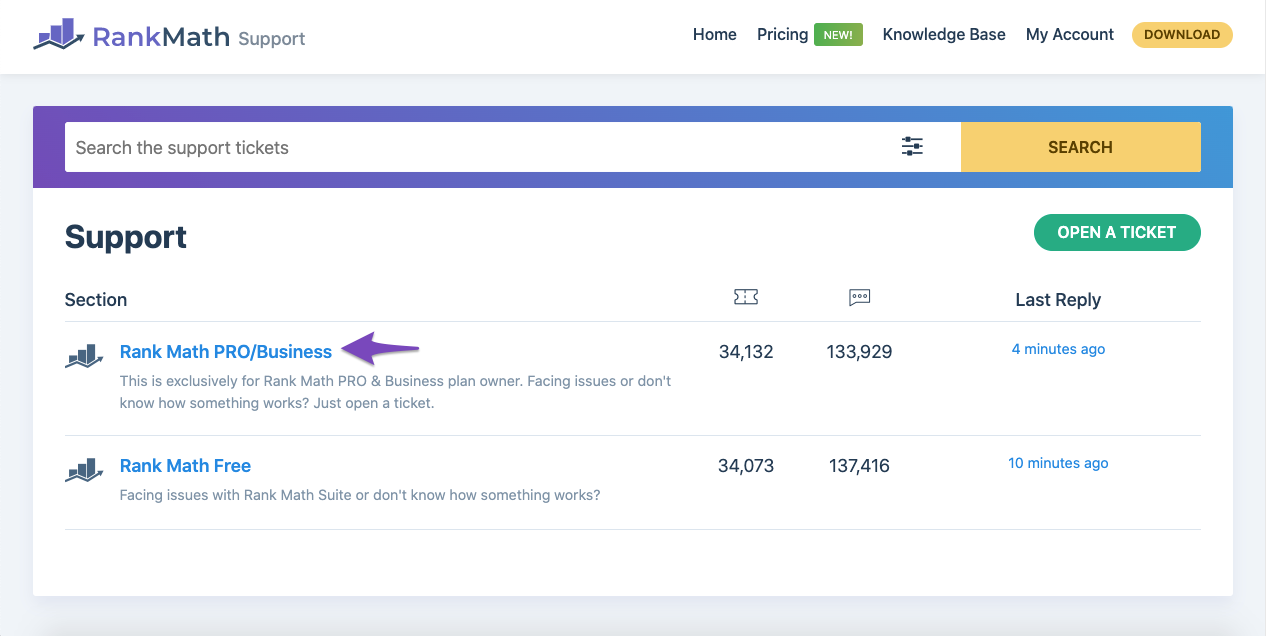Viewport: 1266px width, 636px height.
Task: Click the yellow DOWNLOAD button
Action: [x=1182, y=35]
